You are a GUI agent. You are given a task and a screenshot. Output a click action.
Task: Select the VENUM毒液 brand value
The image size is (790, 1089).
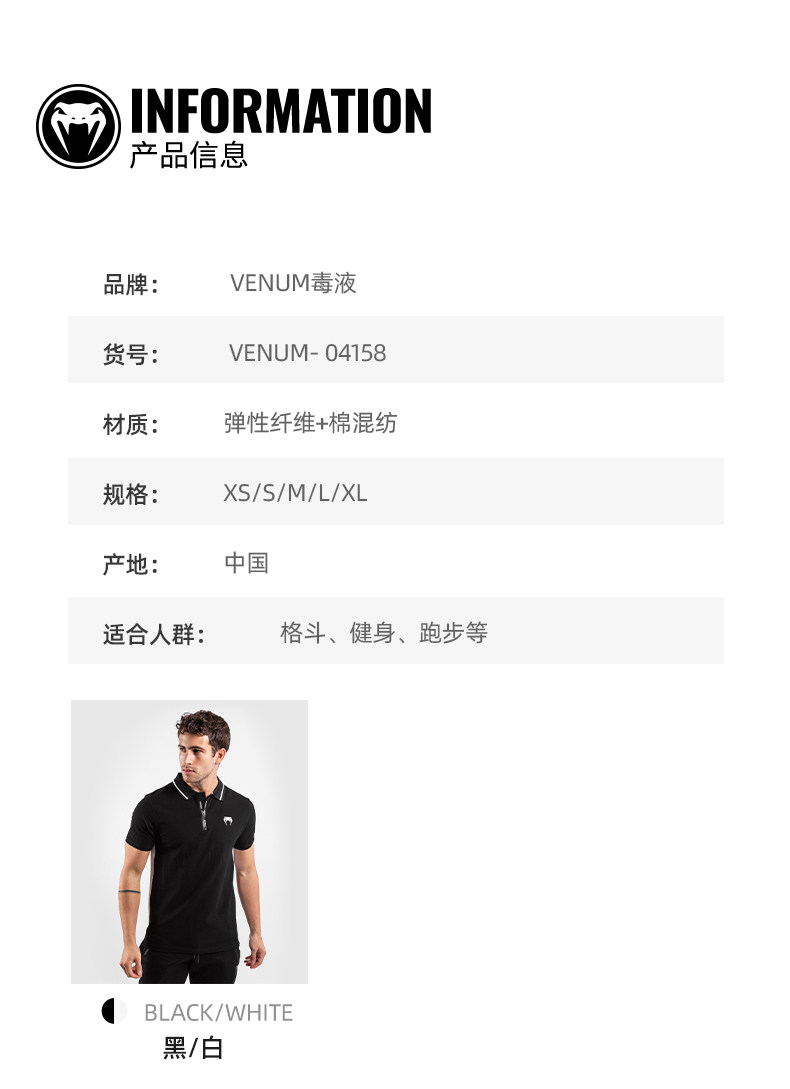click(293, 283)
